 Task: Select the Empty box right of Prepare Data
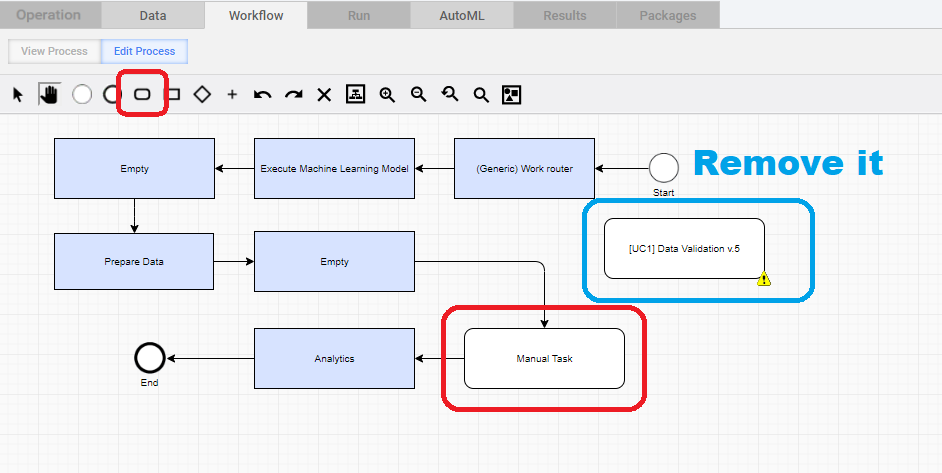(334, 261)
